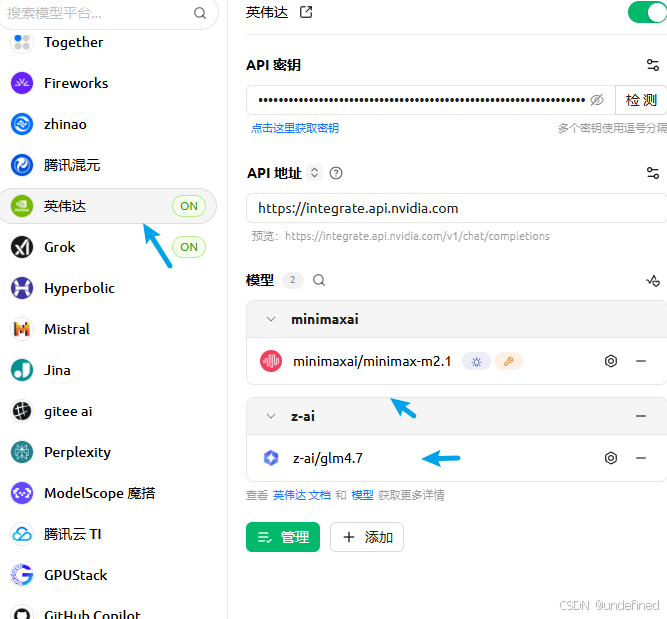Click the GPUStack logo icon
Viewport: 667px width, 619px height.
click(x=22, y=575)
